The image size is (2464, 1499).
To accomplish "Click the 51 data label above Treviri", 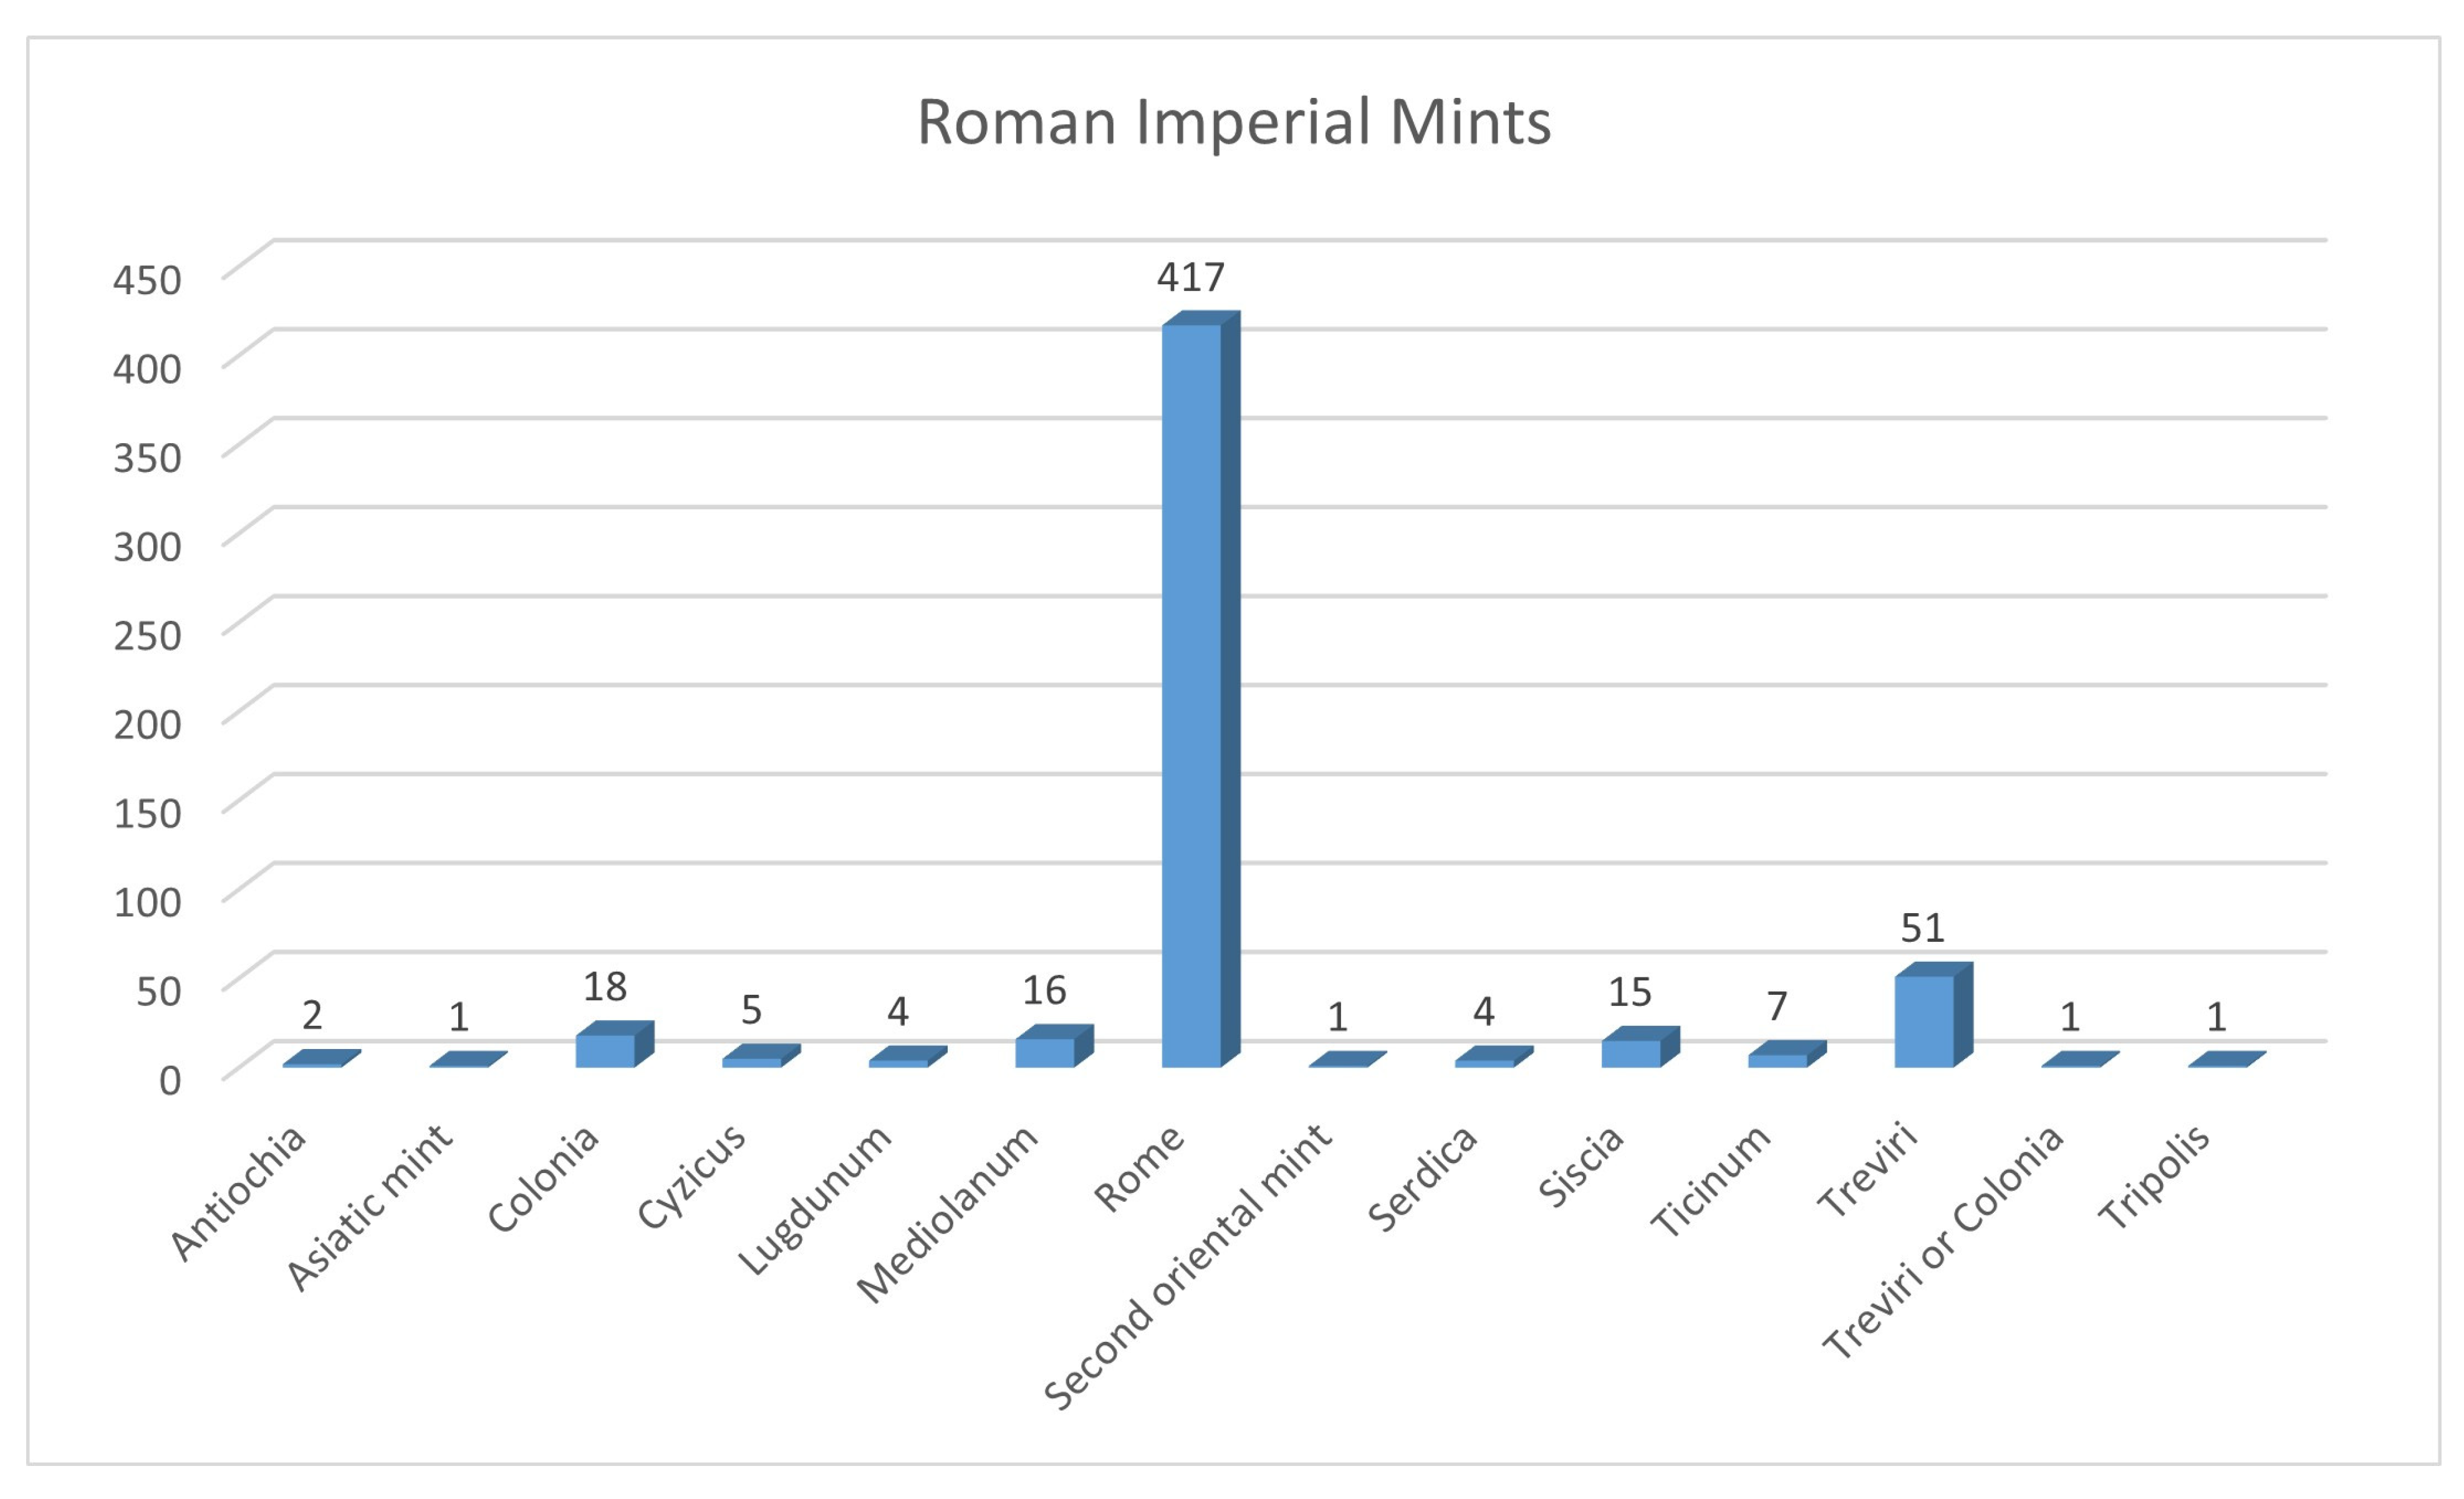I will coord(1923,928).
